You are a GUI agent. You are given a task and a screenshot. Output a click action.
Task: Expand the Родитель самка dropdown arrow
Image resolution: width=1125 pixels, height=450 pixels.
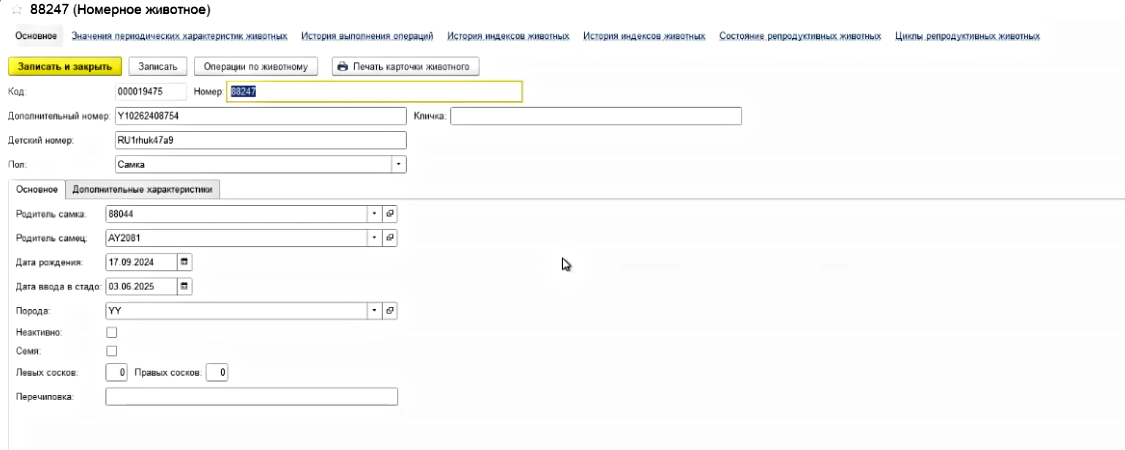coord(375,214)
